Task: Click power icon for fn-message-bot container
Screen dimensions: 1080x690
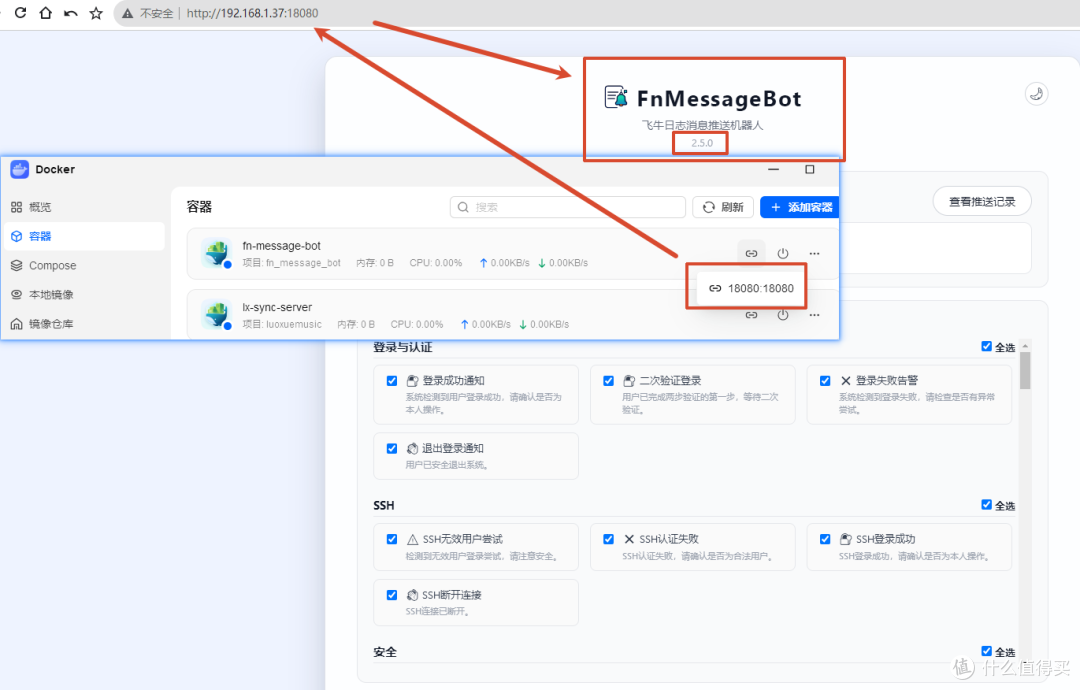Action: pos(783,253)
